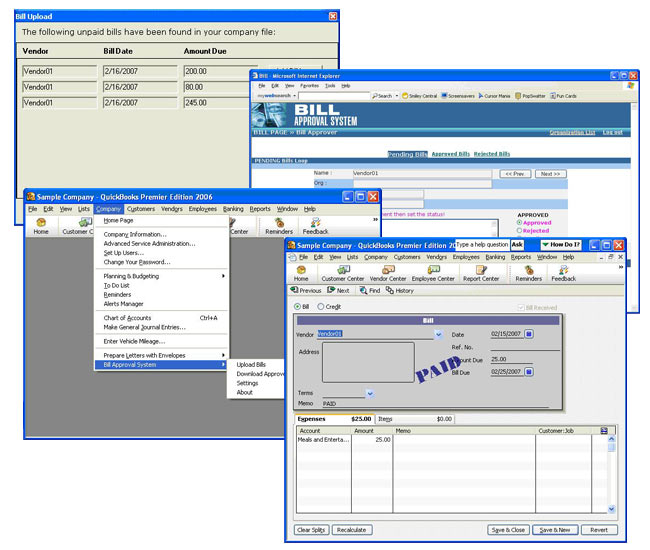This screenshot has width=650, height=550.
Task: Open Company menu in back QuickBooks window
Action: click(108, 209)
